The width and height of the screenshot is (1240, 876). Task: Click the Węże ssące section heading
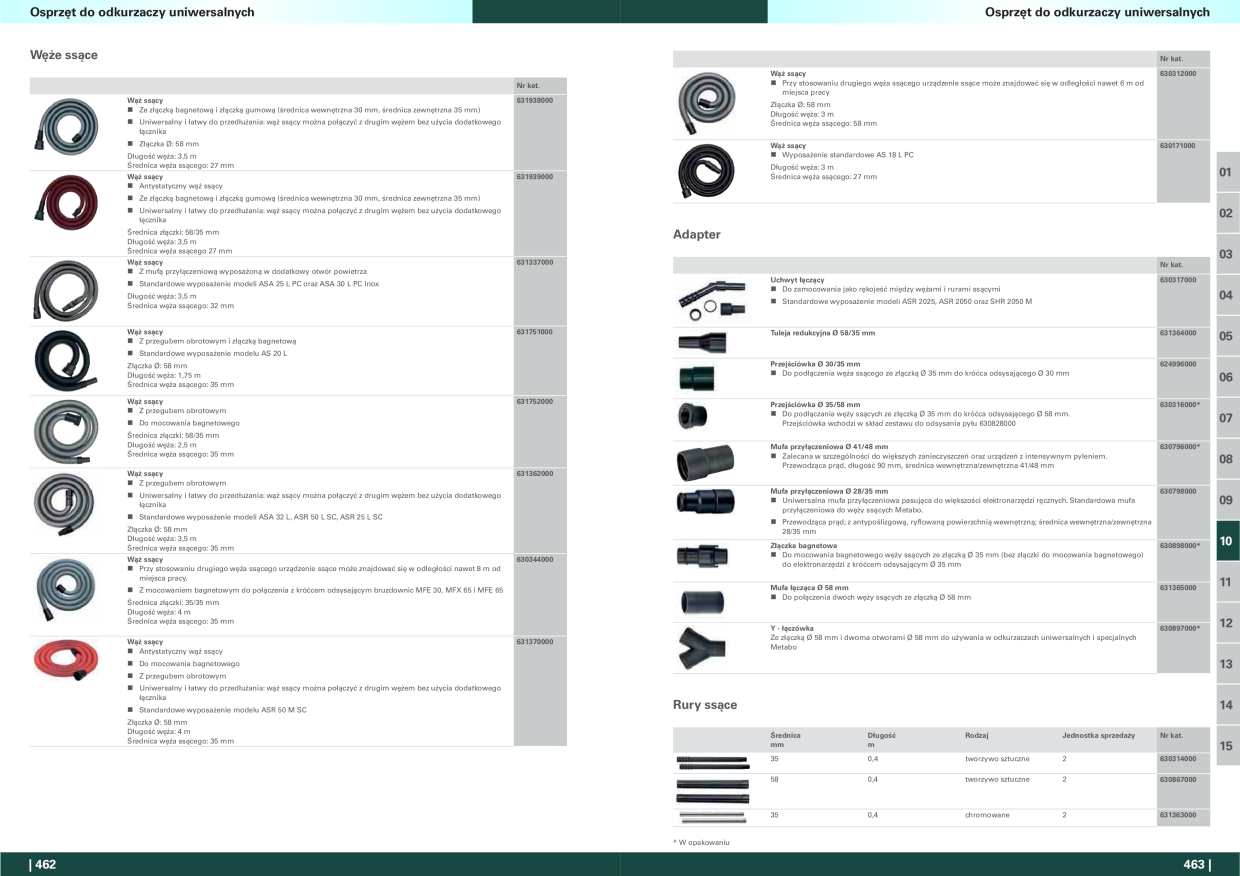click(64, 54)
